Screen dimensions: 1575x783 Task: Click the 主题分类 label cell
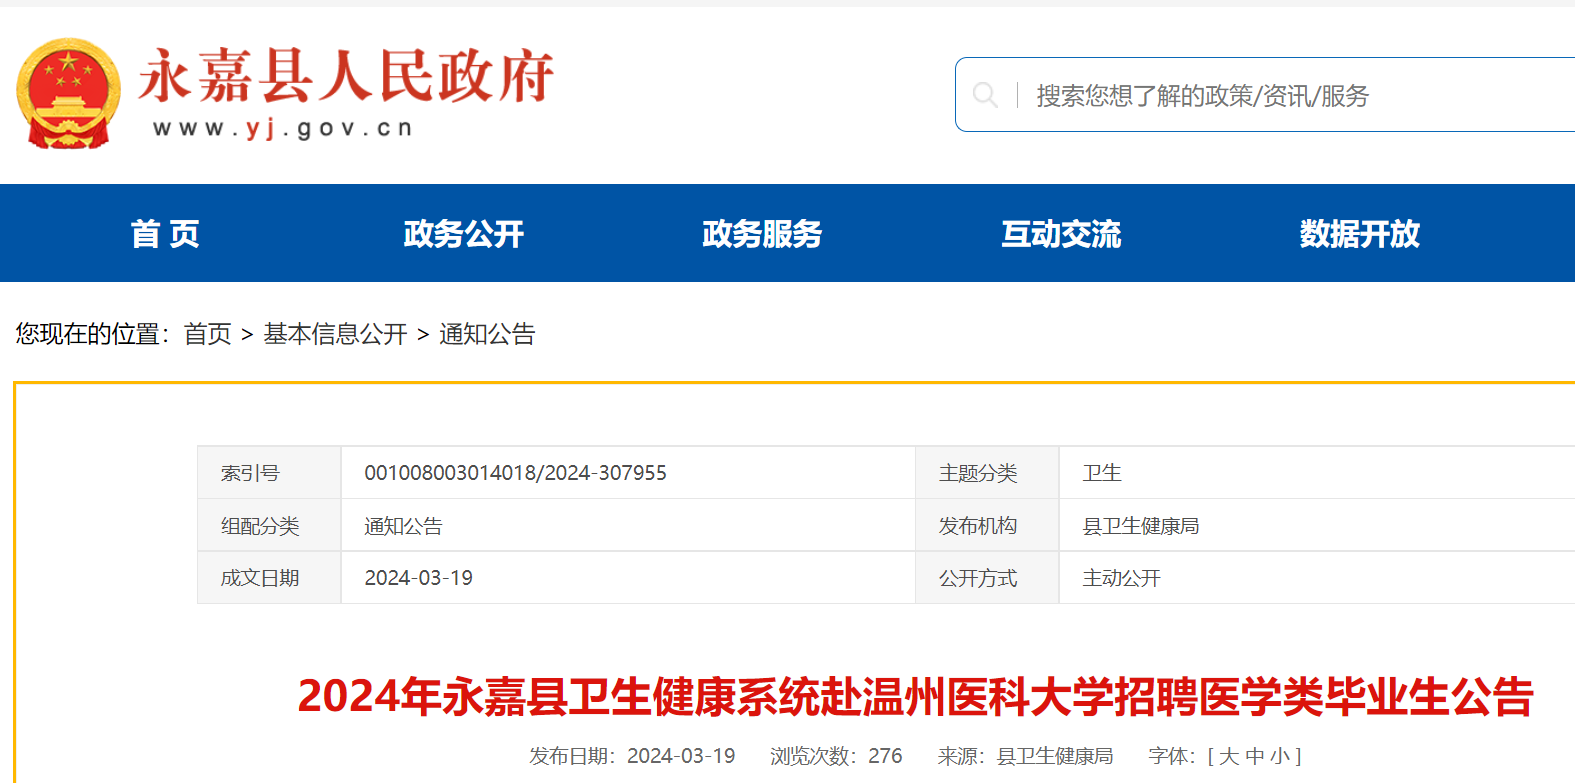tap(987, 473)
